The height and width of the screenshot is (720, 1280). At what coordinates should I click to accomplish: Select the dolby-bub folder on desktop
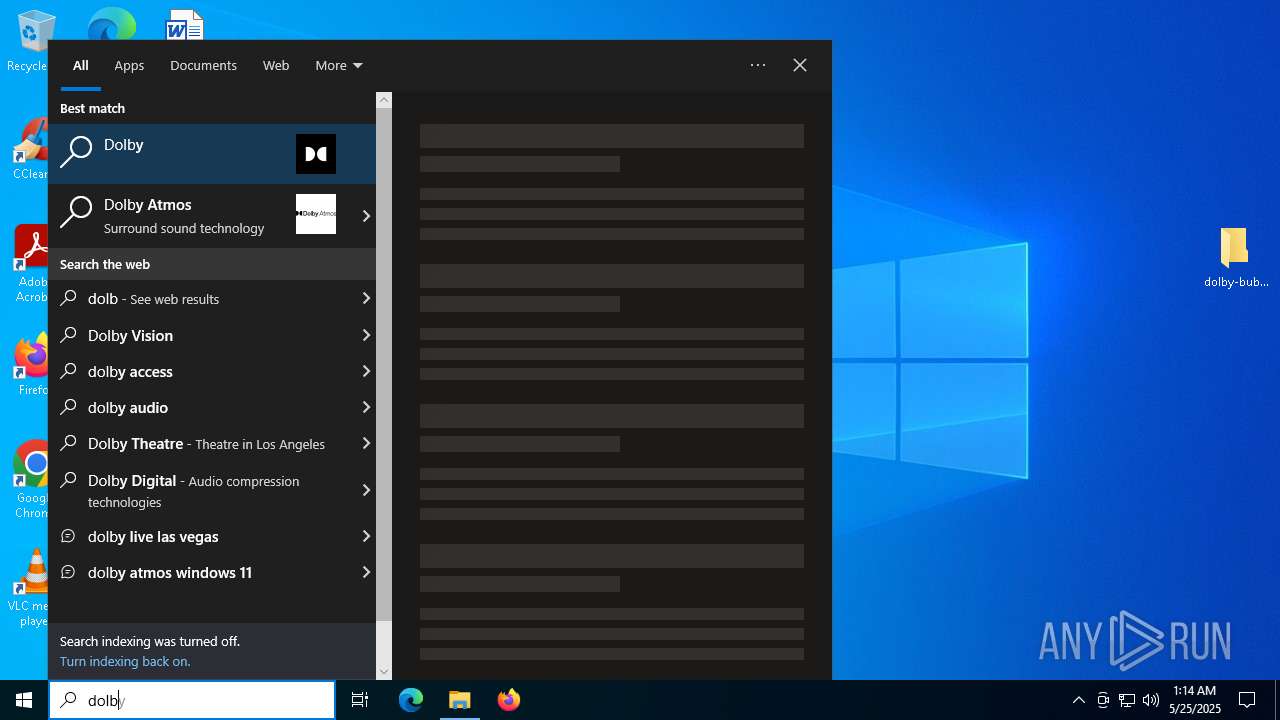(x=1235, y=258)
